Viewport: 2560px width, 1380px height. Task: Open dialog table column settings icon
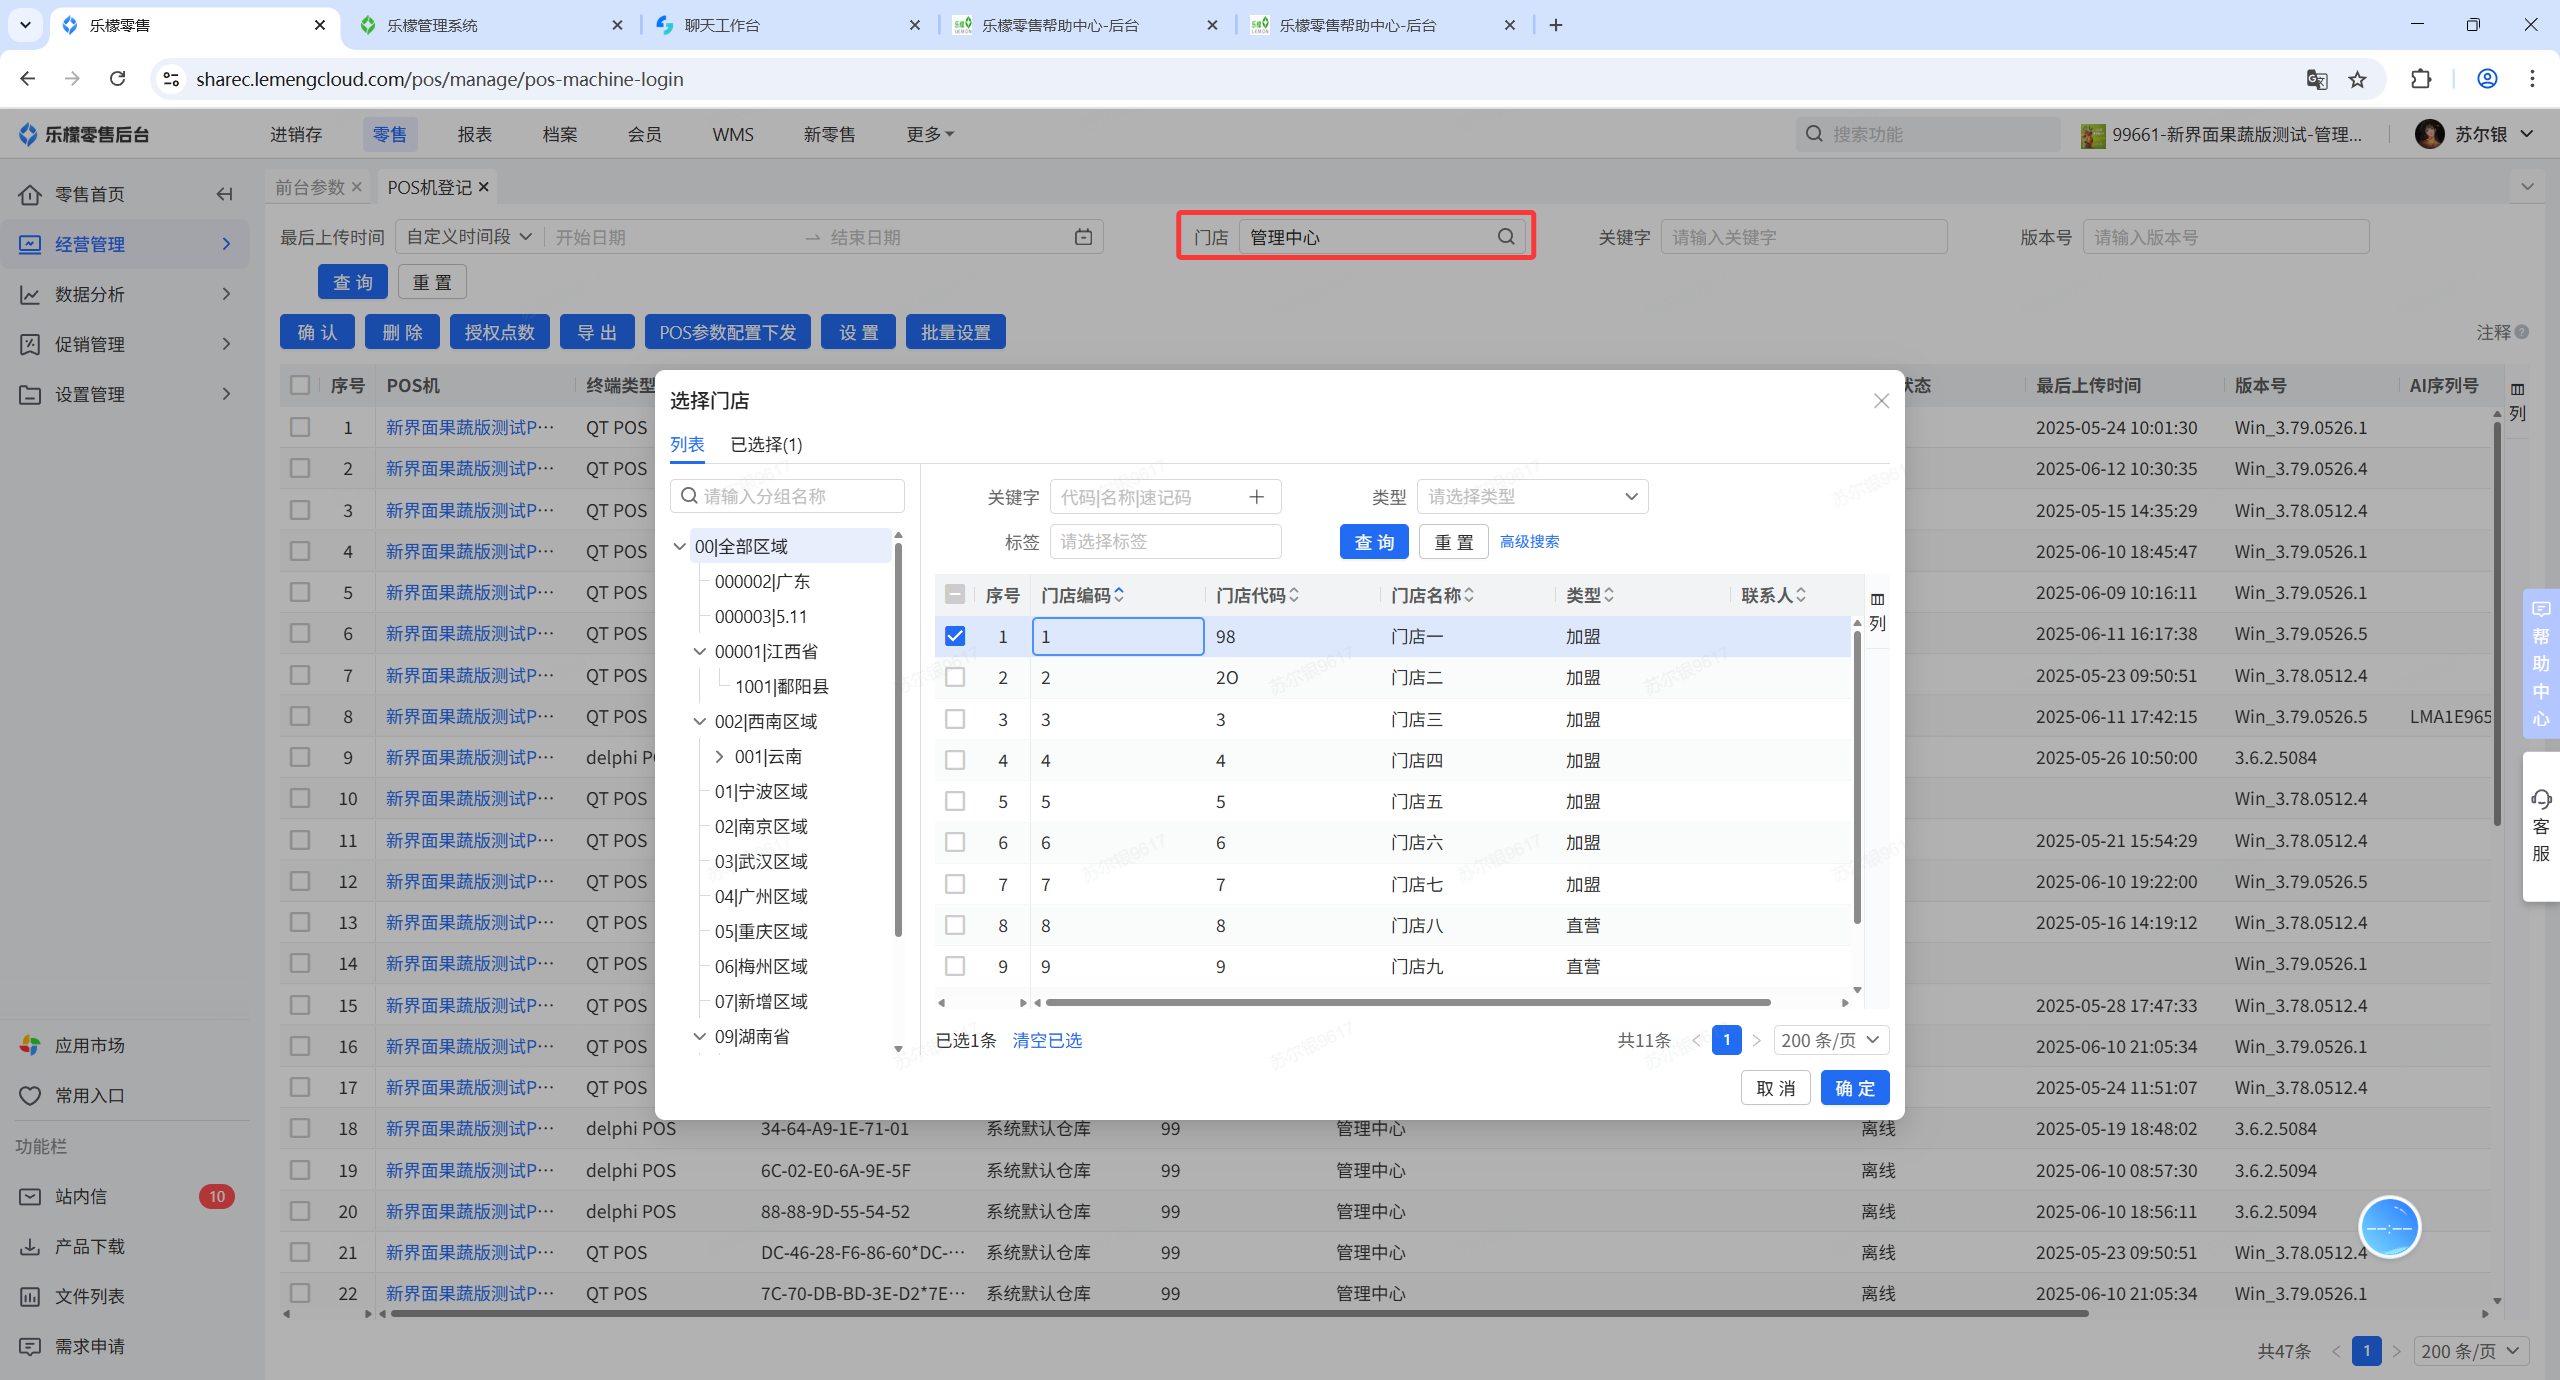(1877, 611)
